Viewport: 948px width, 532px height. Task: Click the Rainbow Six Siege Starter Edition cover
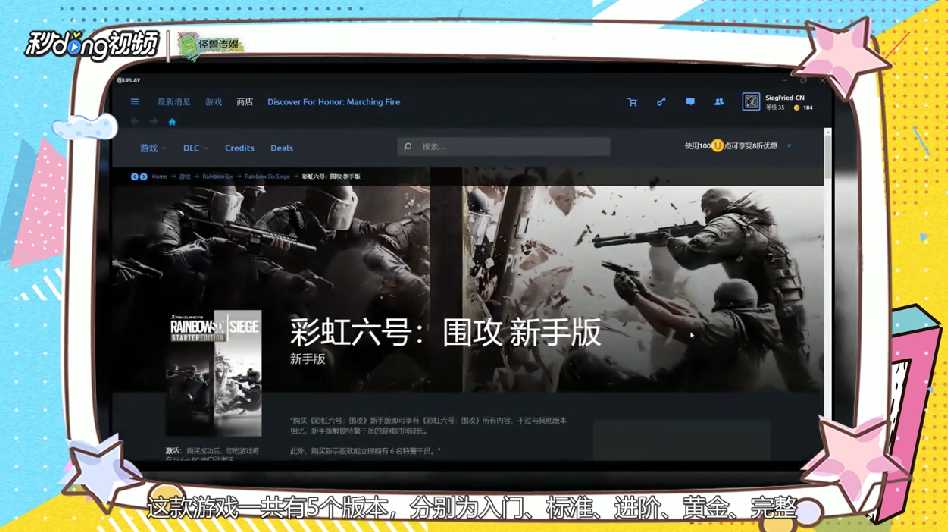pos(214,373)
